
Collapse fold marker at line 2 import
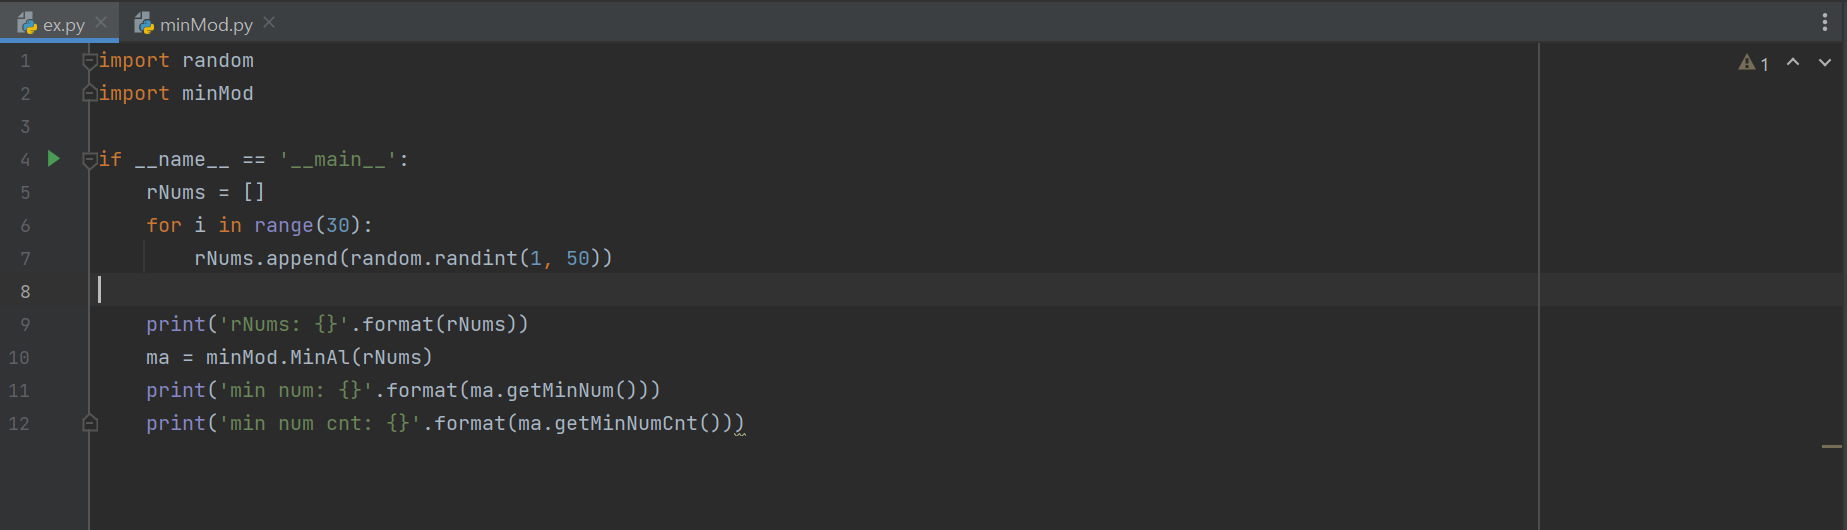(x=90, y=93)
